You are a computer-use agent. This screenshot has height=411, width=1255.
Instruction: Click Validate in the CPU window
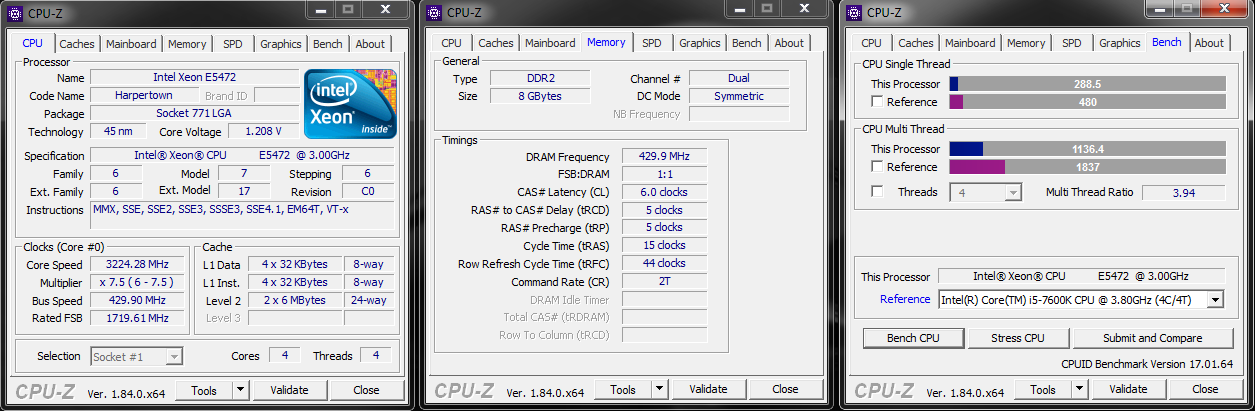(289, 390)
